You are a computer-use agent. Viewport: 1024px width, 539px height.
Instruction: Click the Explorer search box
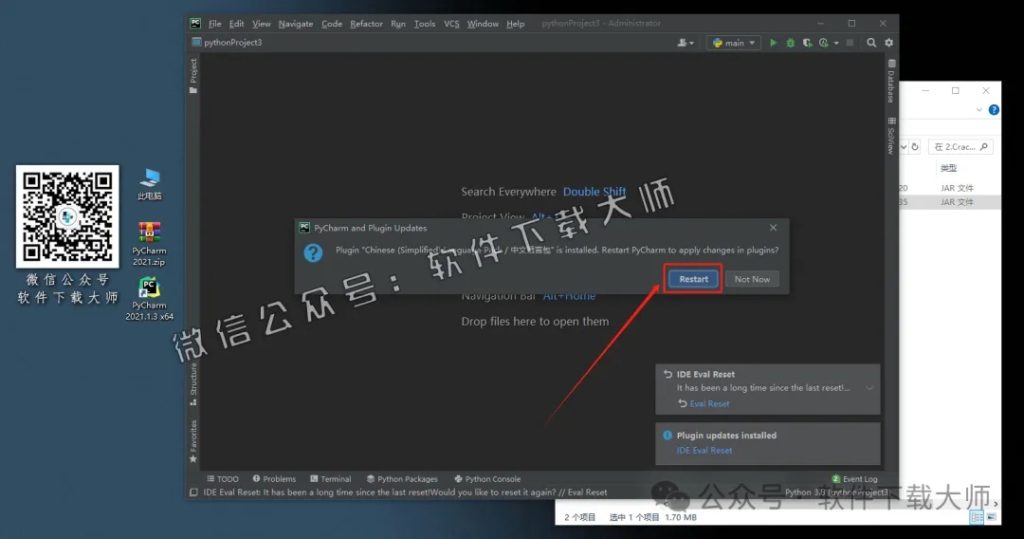[x=961, y=147]
